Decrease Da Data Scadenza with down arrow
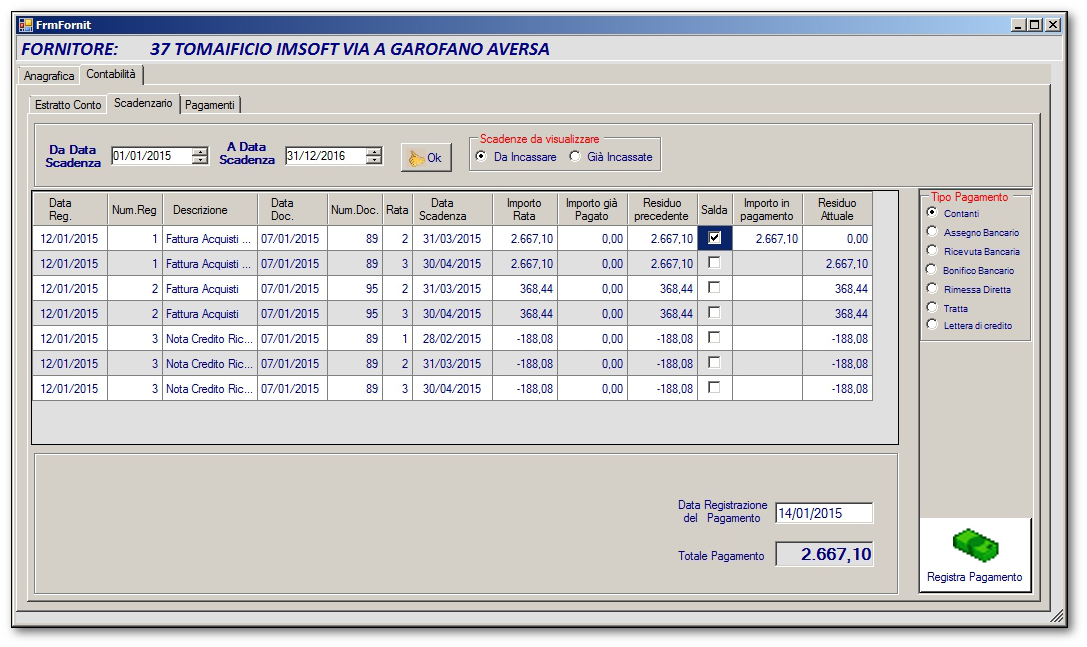Screen dimensions: 1087x647 200,160
